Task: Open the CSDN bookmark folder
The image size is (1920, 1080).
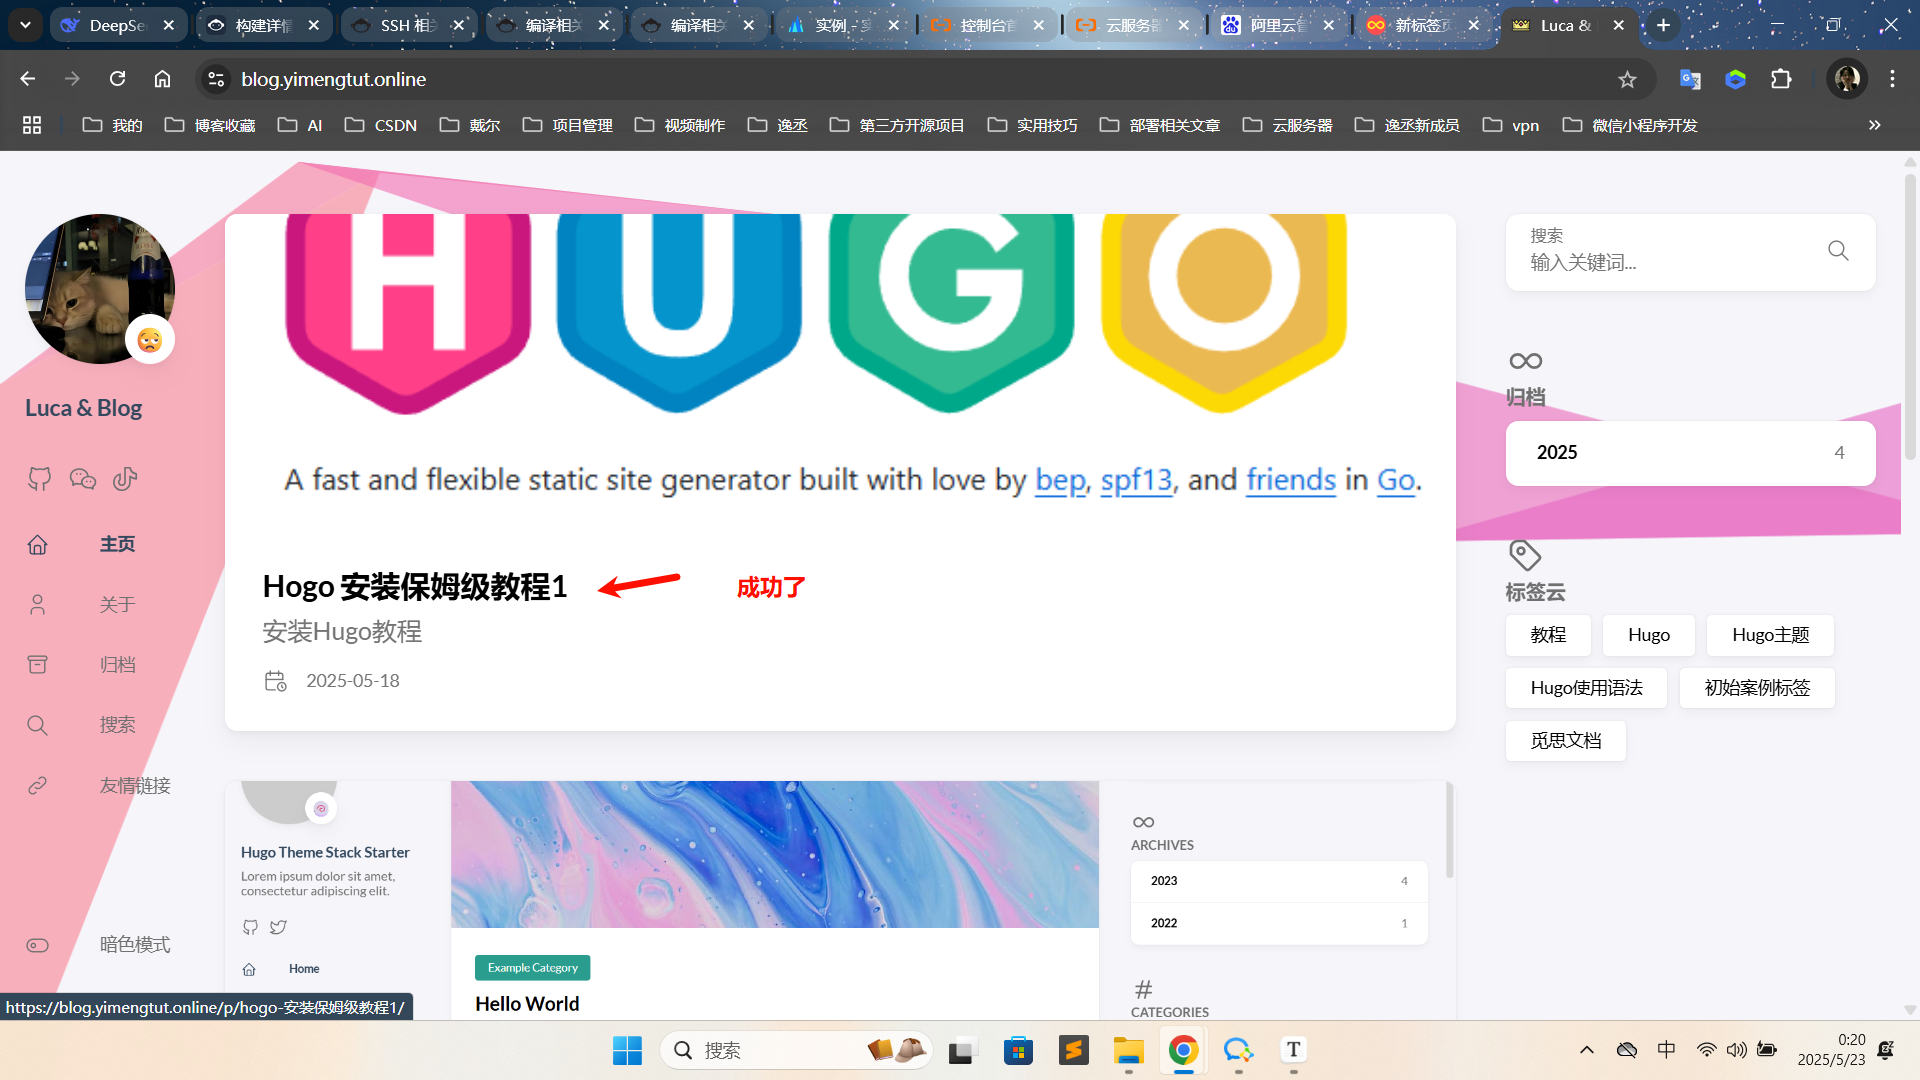Action: point(381,125)
